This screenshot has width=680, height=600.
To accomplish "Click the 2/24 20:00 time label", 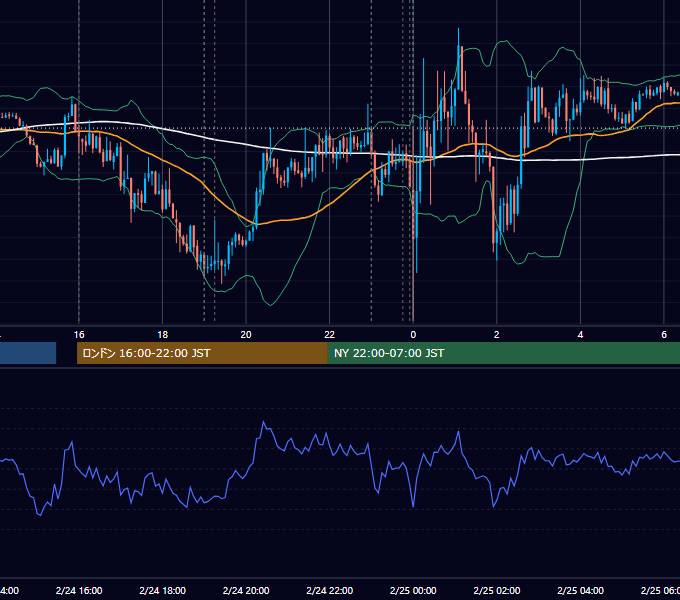I will click(x=246, y=590).
